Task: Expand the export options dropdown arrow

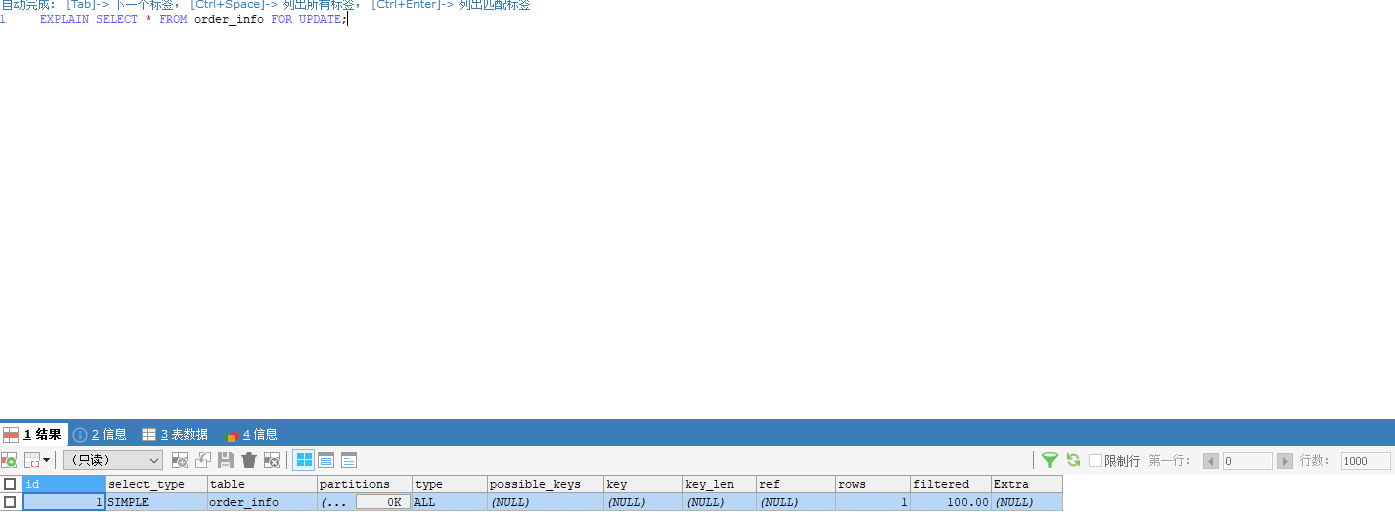Action: pyautogui.click(x=46, y=460)
